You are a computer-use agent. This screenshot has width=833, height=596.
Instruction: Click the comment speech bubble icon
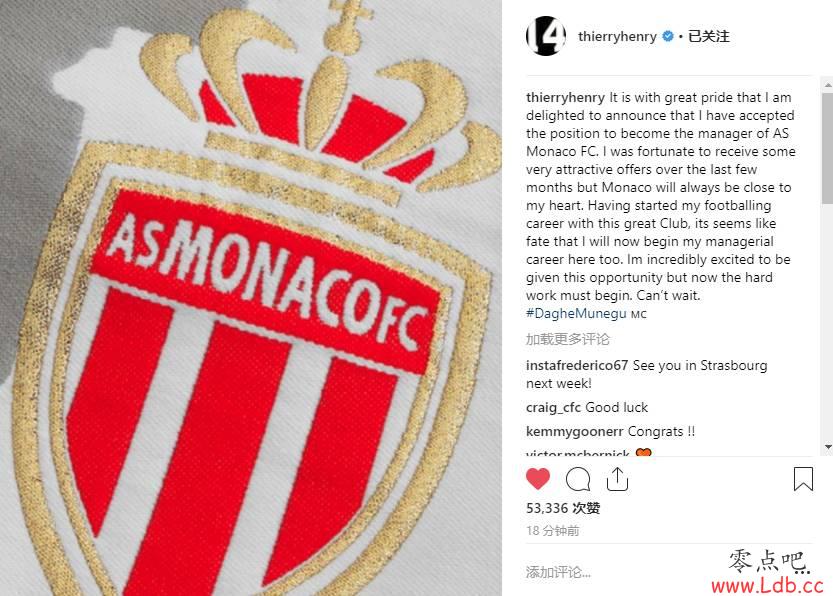pyautogui.click(x=578, y=479)
